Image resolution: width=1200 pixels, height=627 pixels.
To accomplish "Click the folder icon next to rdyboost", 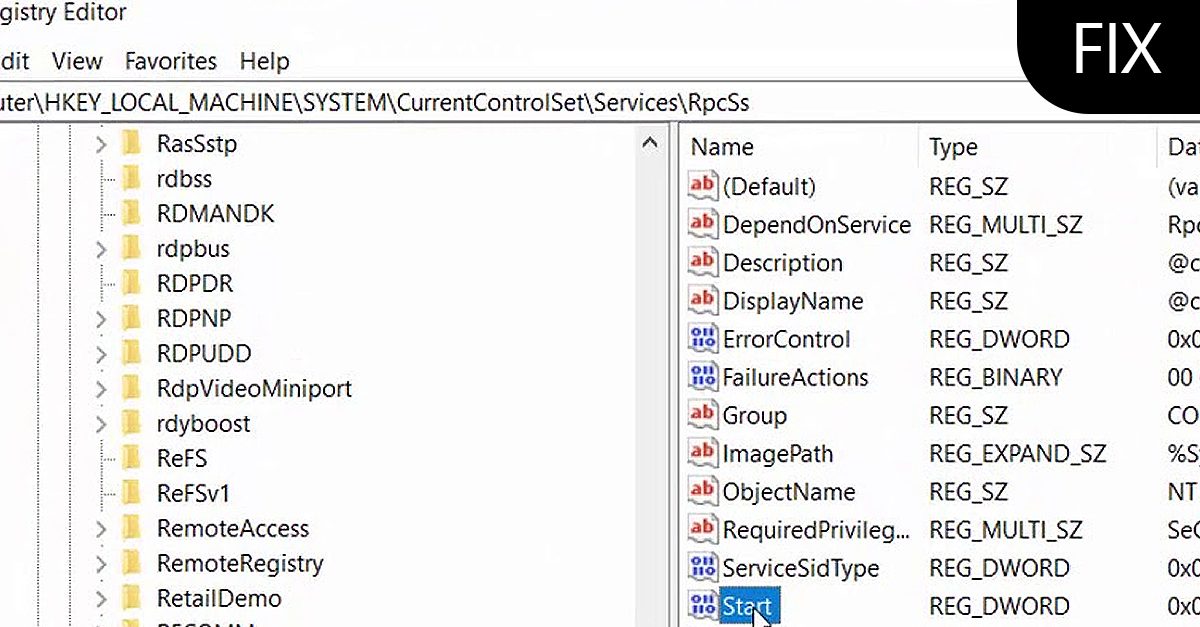I will pyautogui.click(x=131, y=423).
